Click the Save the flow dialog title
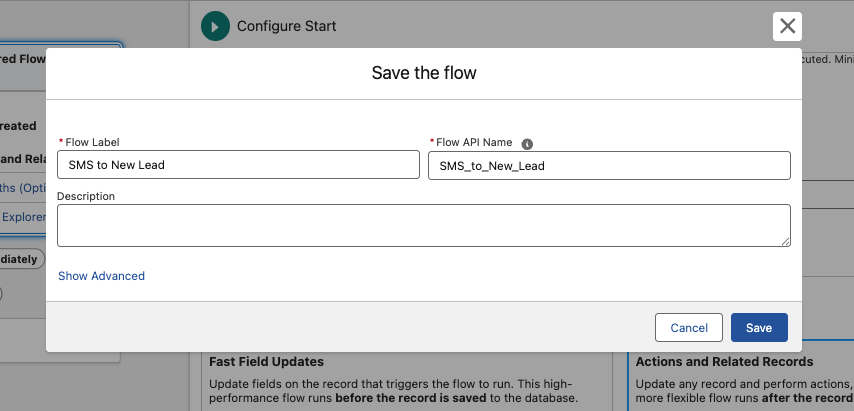854x411 pixels. pyautogui.click(x=424, y=73)
